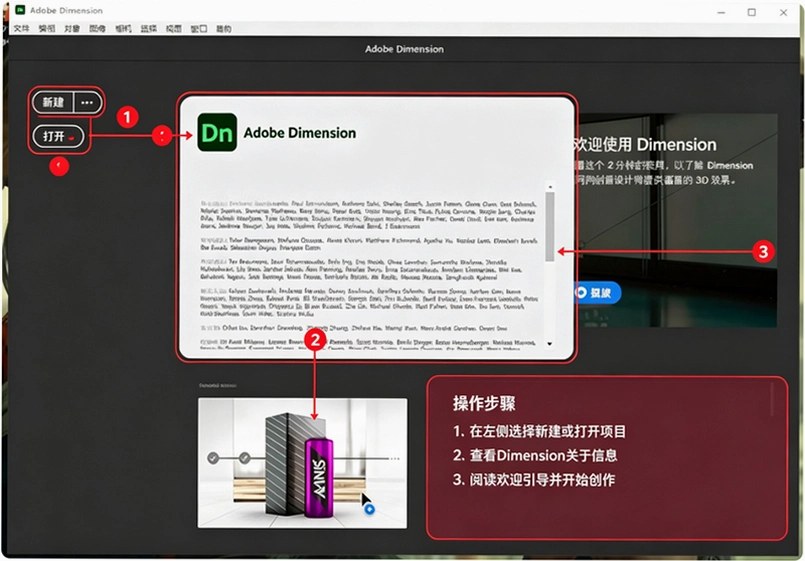This screenshot has width=805, height=561.
Task: Click the credits list scrollbar thumb
Action: coord(550,226)
